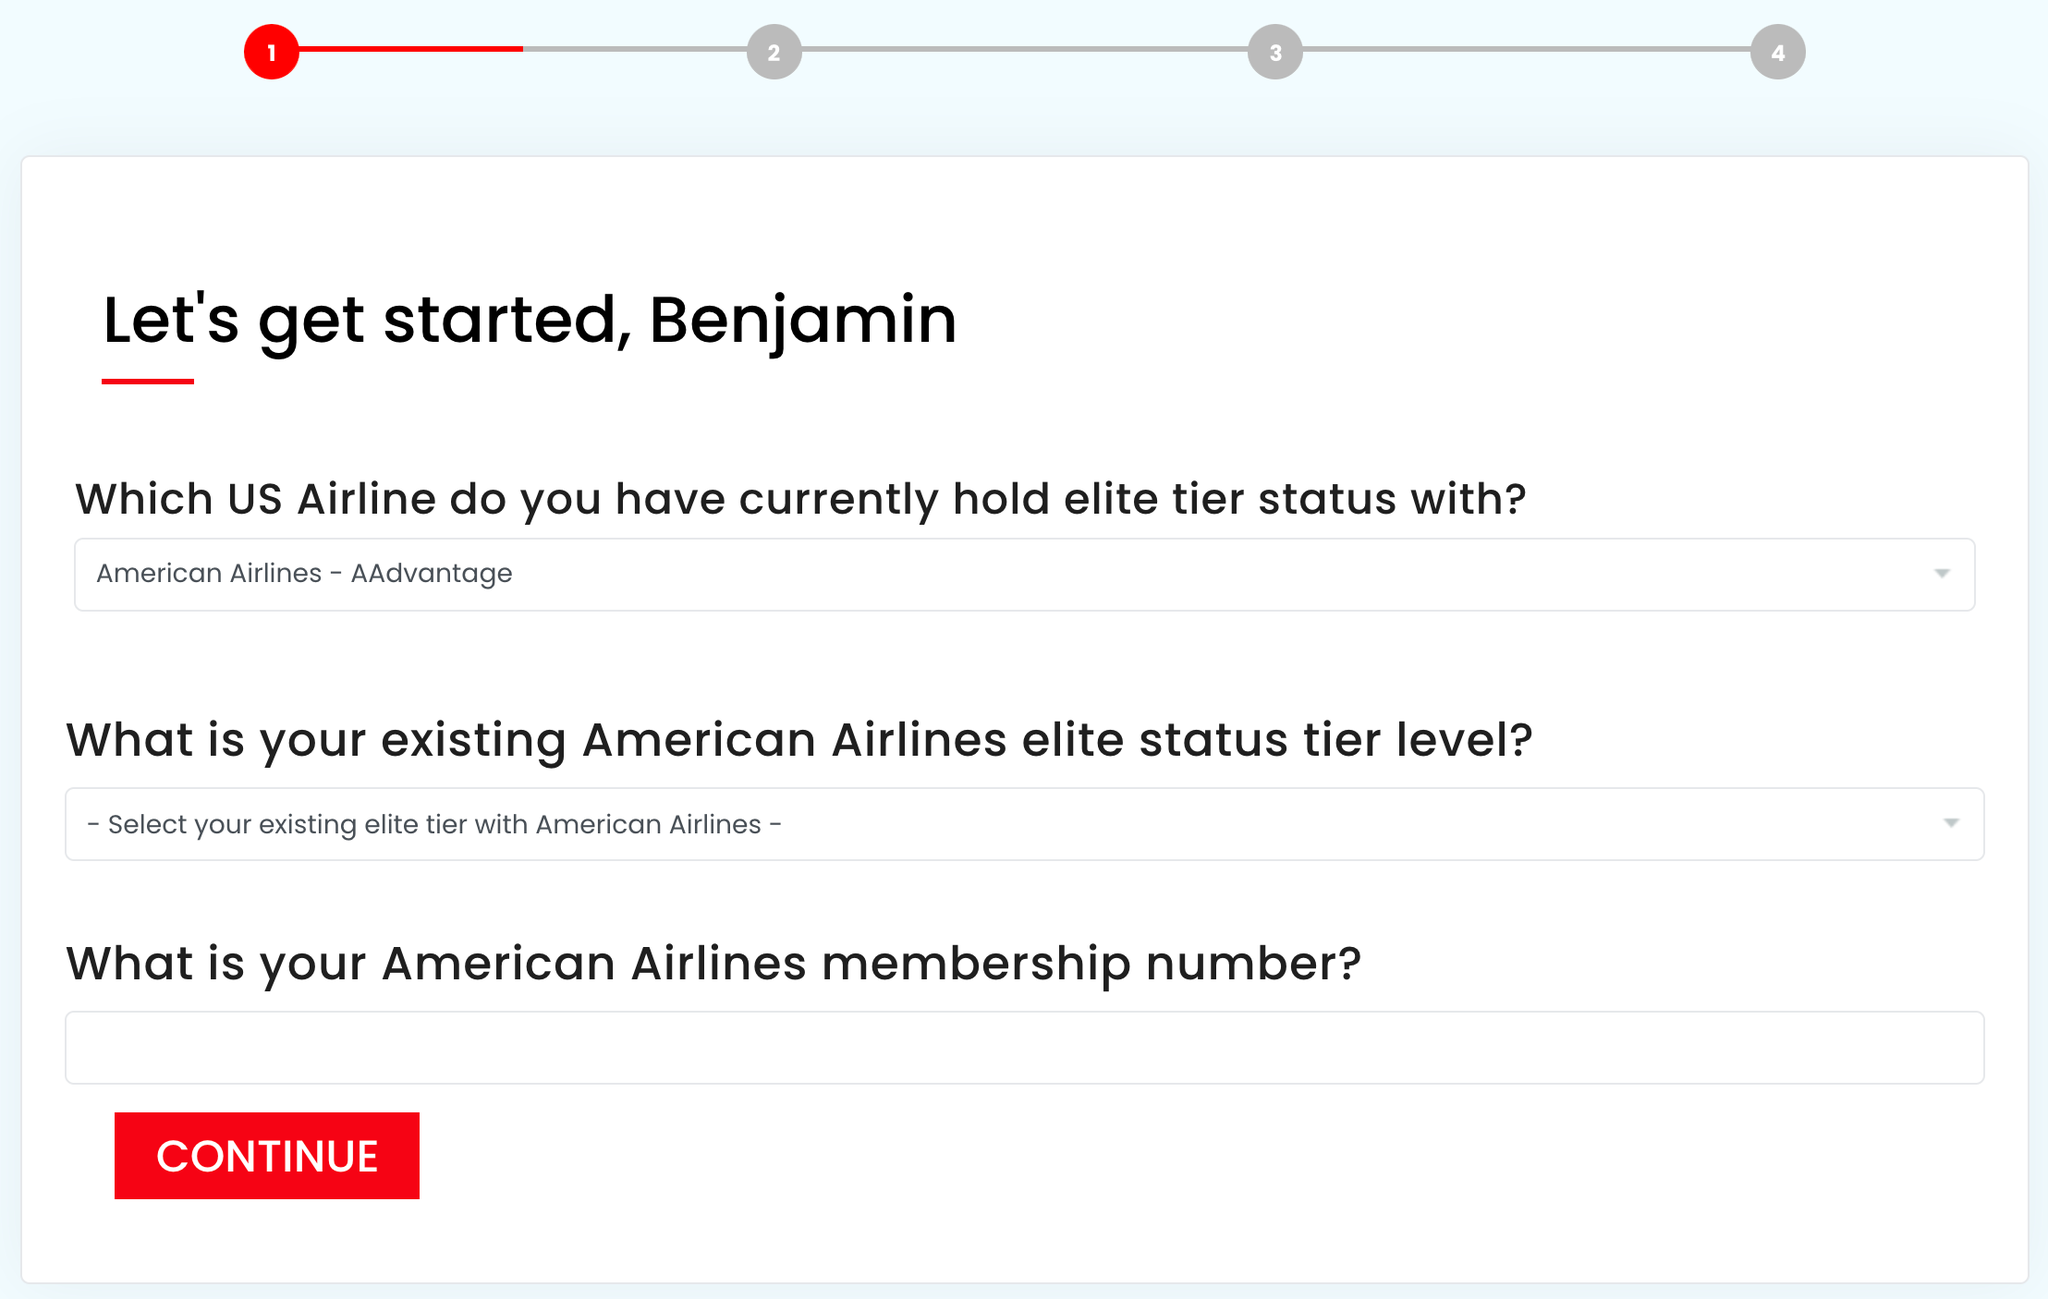Click the elite status tier level question label

[x=799, y=740]
